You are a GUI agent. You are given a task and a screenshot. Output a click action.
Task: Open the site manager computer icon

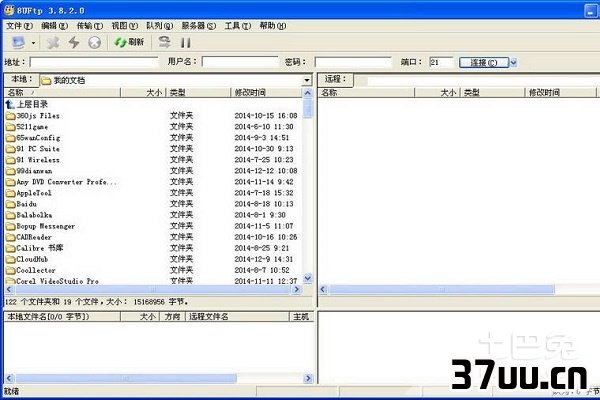[18, 42]
